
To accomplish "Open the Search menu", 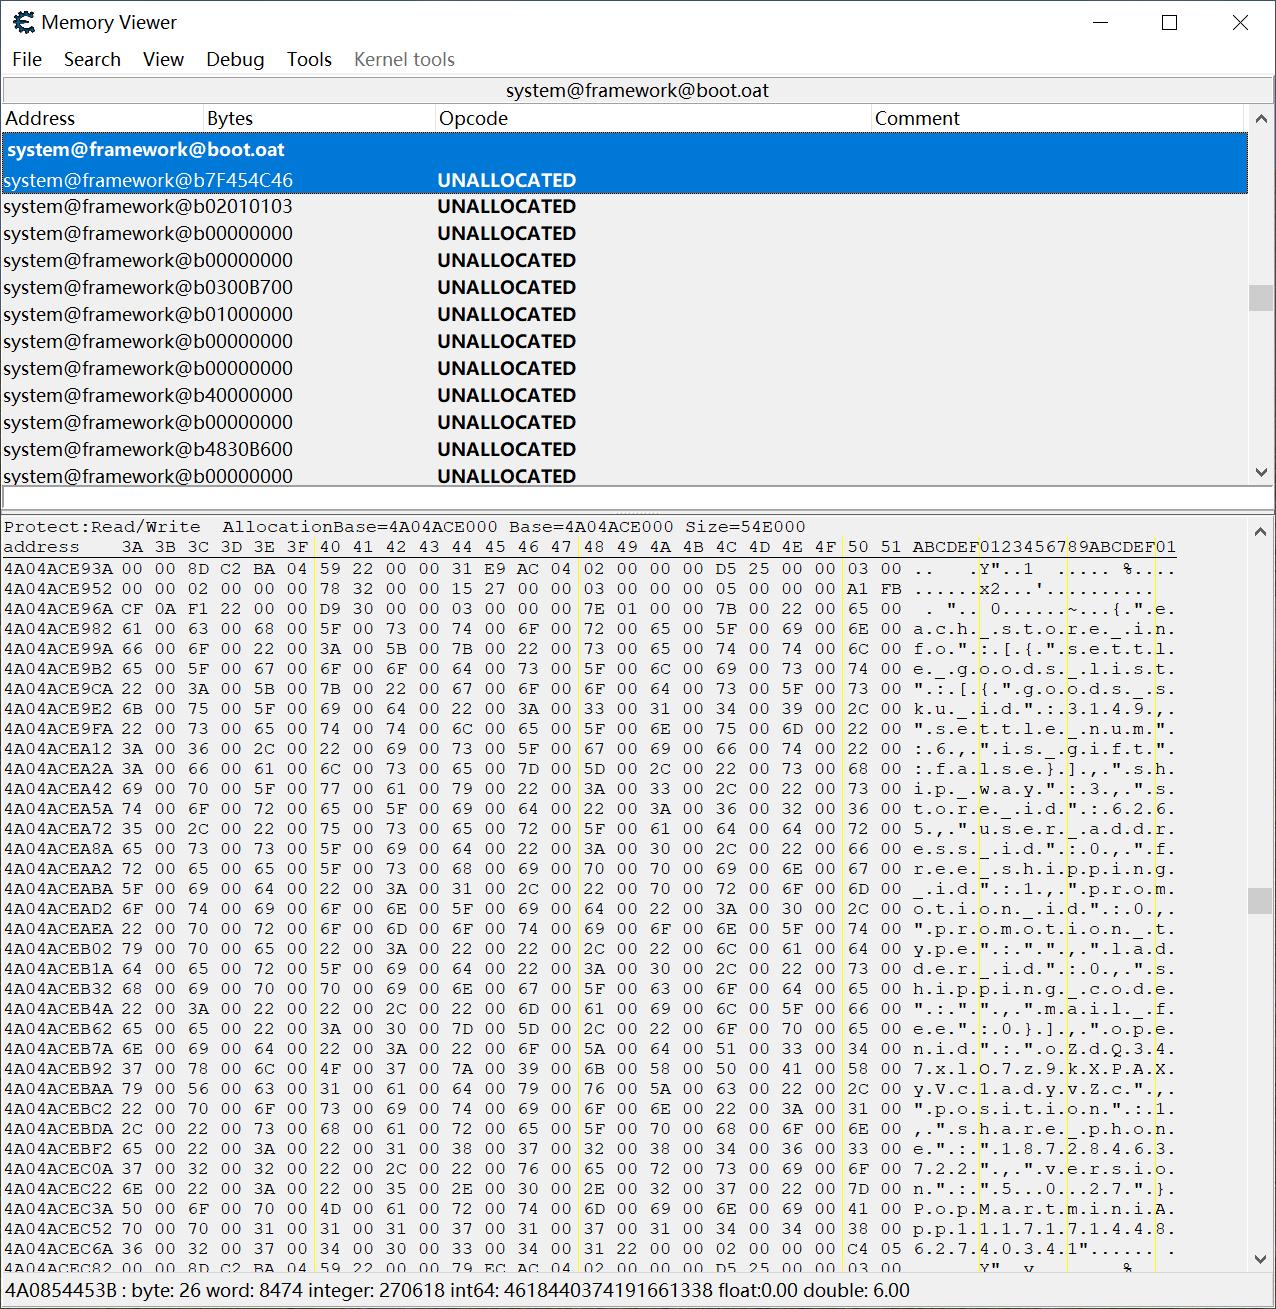I will click(92, 59).
